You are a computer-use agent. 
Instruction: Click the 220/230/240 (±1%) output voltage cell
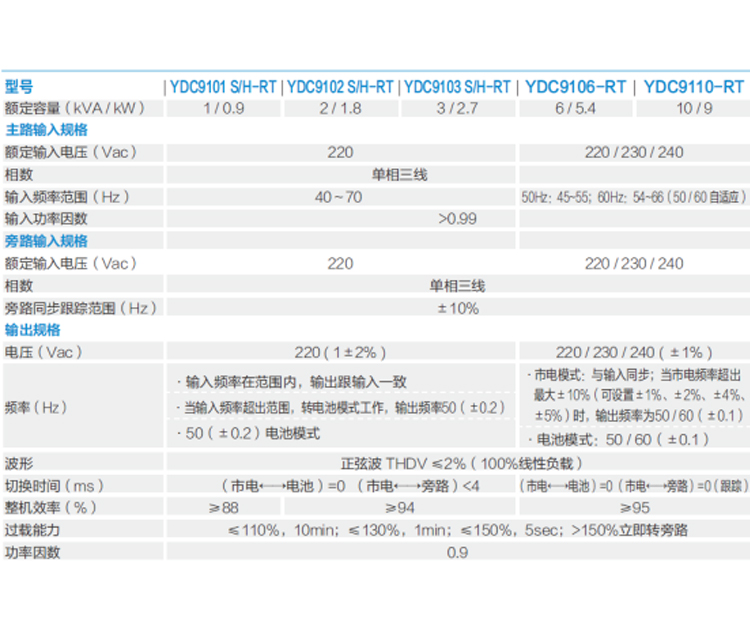tap(634, 353)
